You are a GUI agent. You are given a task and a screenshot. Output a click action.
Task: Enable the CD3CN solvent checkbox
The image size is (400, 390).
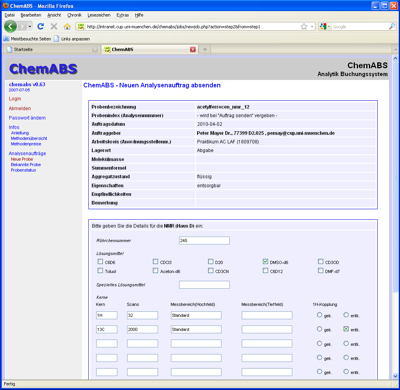click(210, 271)
